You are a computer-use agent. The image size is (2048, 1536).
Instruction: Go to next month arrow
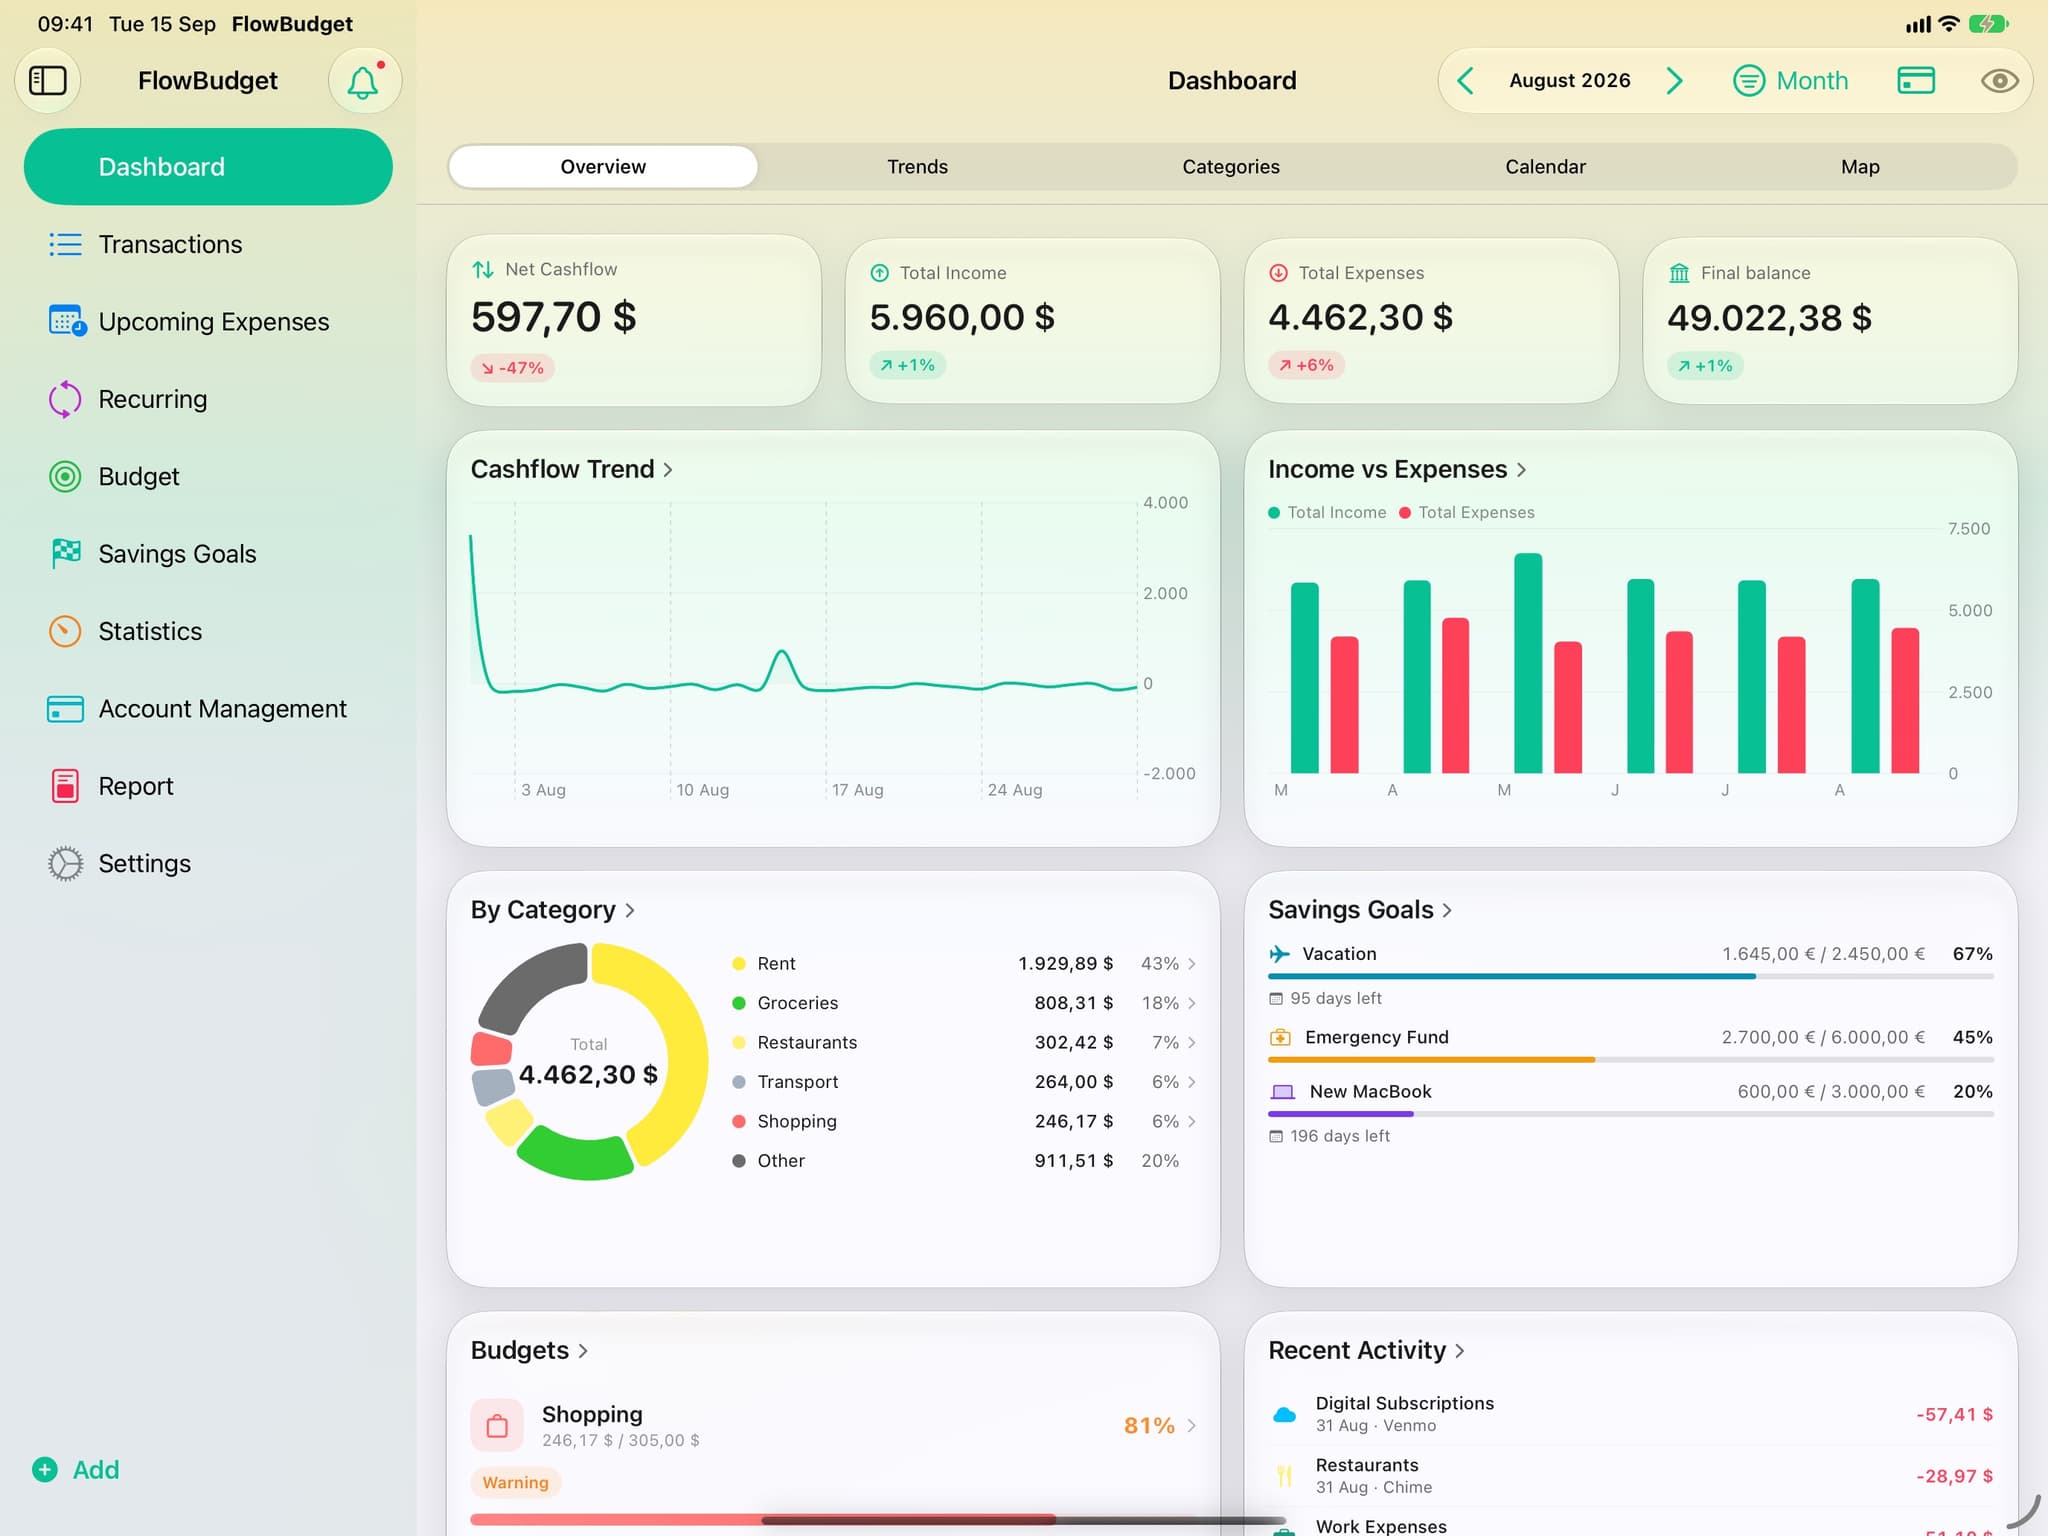point(1675,80)
